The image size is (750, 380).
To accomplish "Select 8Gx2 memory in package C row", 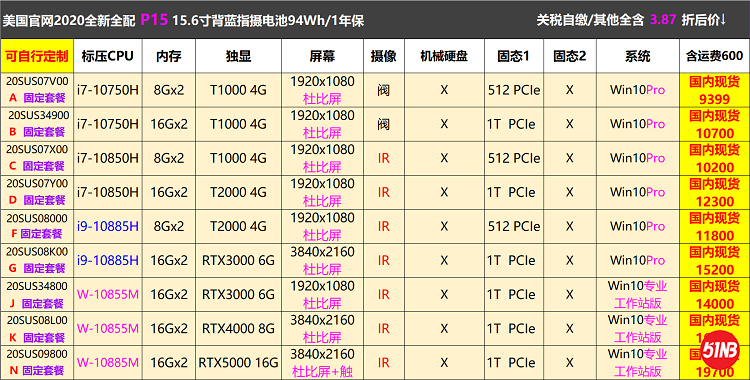I will click(169, 158).
